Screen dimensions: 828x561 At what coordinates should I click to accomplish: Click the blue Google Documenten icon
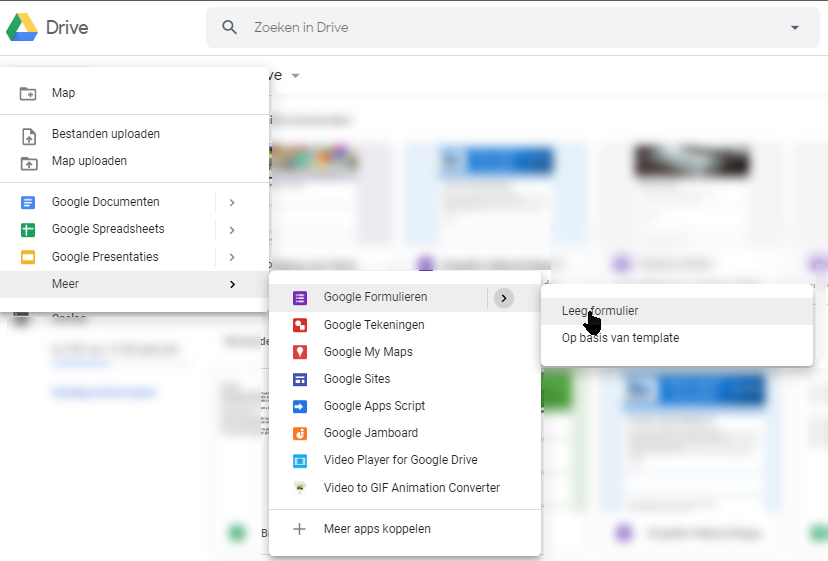coord(28,202)
